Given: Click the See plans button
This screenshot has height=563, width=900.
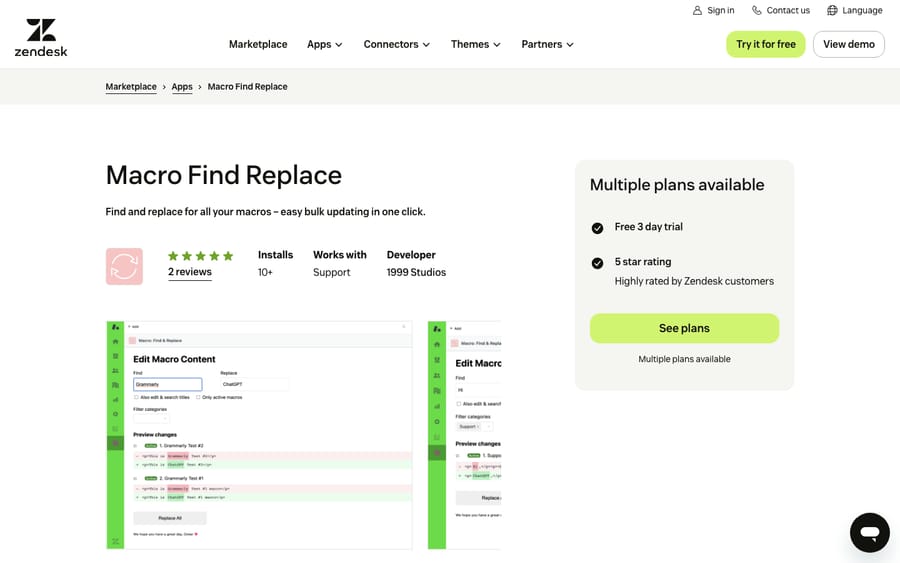Looking at the screenshot, I should click(684, 328).
